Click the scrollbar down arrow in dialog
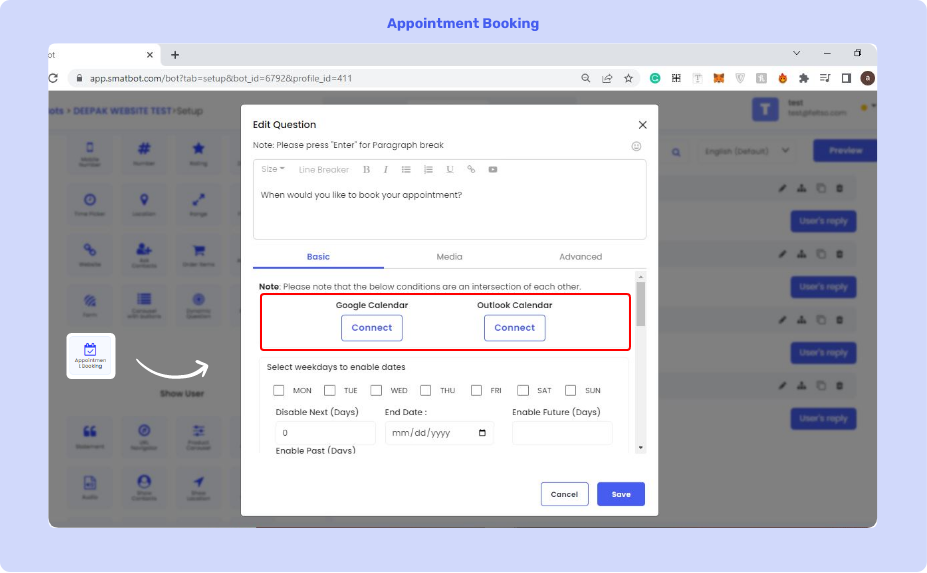The height and width of the screenshot is (573, 927). coord(640,448)
